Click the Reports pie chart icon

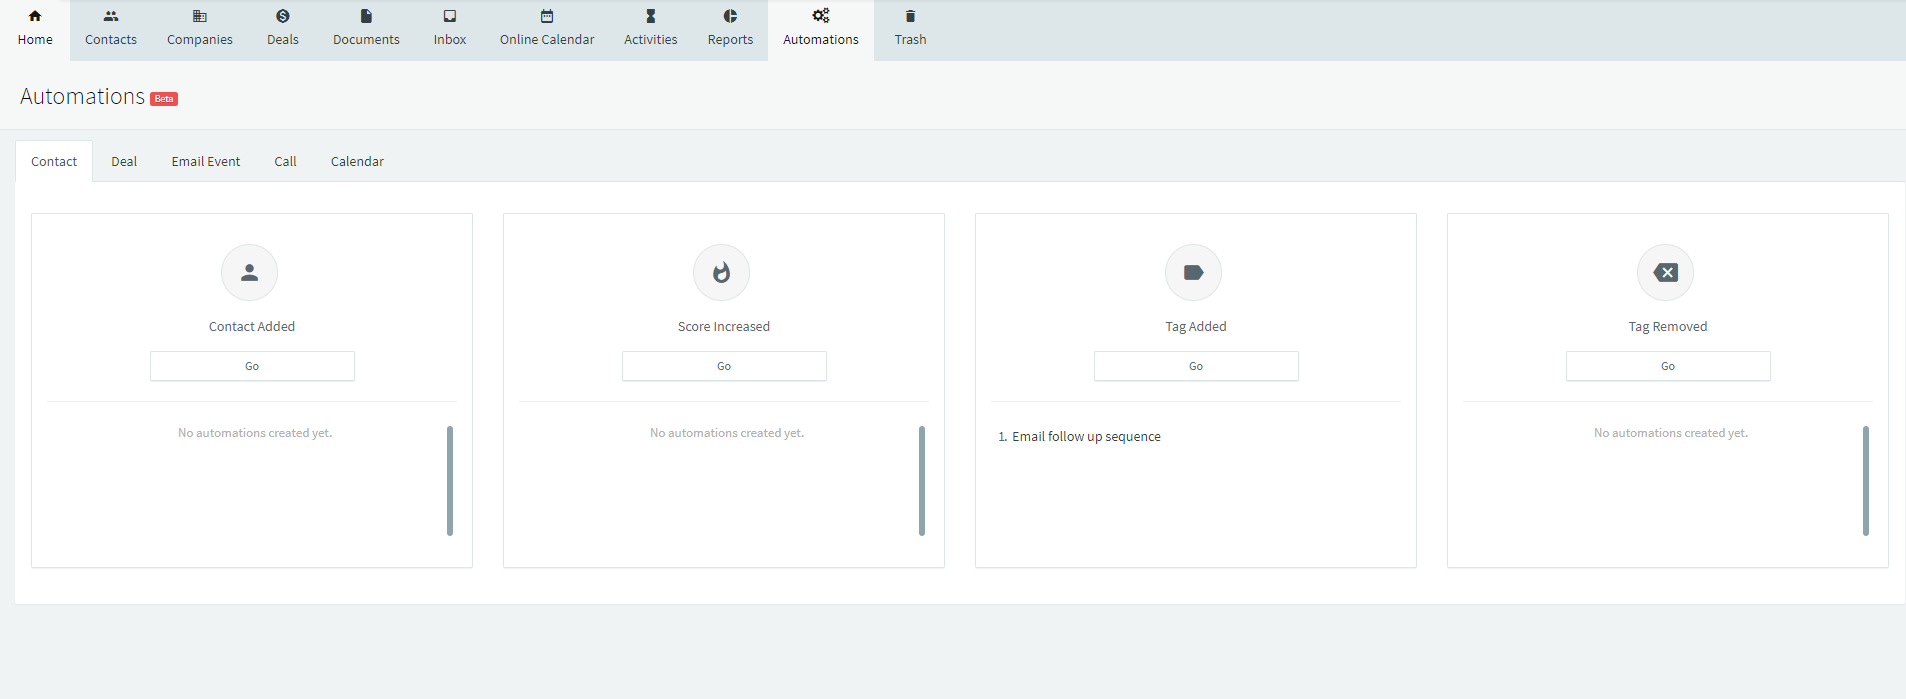[x=730, y=16]
